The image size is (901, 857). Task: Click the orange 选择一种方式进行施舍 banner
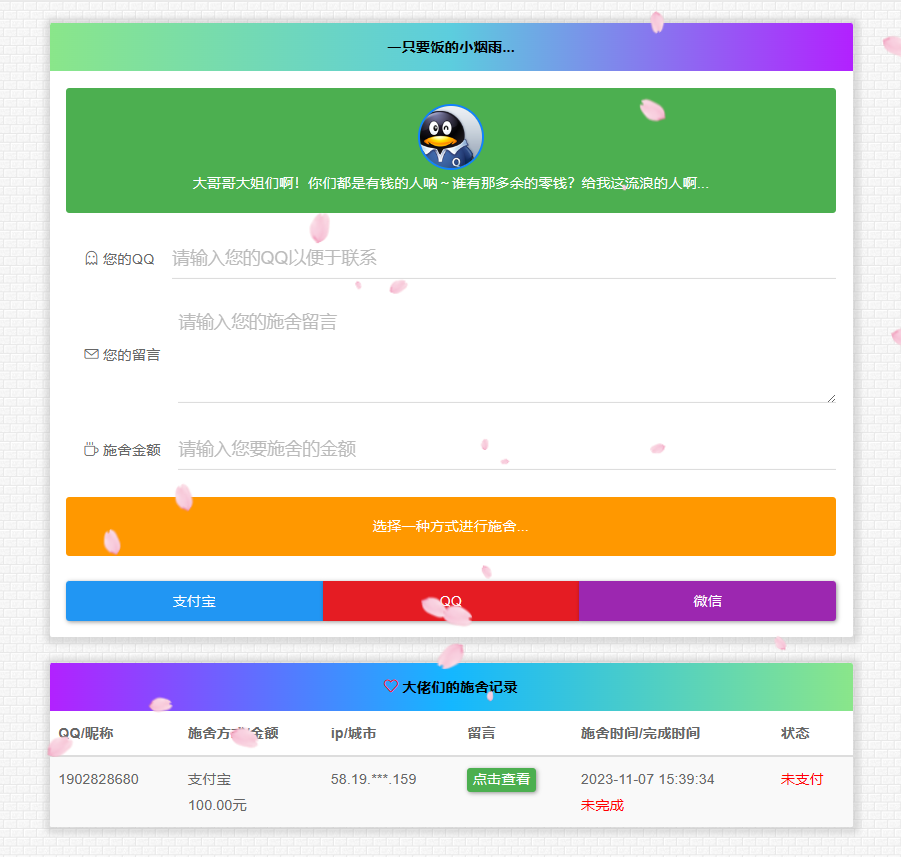tap(450, 527)
